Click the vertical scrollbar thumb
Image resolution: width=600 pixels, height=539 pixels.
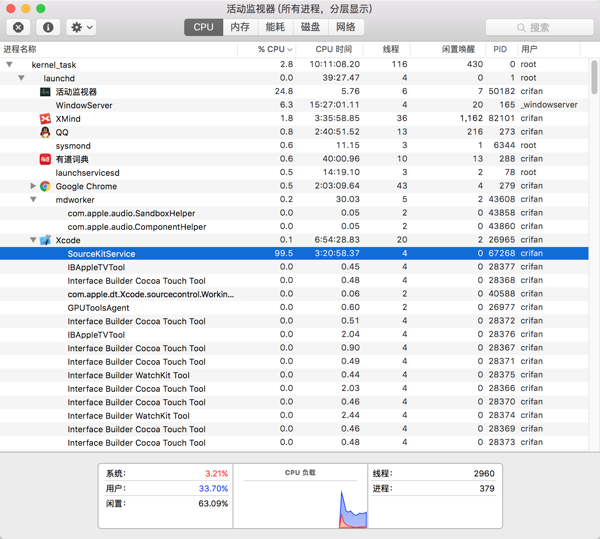pyautogui.click(x=594, y=77)
